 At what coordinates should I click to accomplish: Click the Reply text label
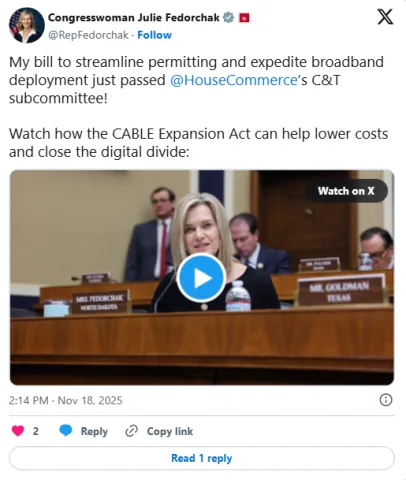click(x=94, y=431)
